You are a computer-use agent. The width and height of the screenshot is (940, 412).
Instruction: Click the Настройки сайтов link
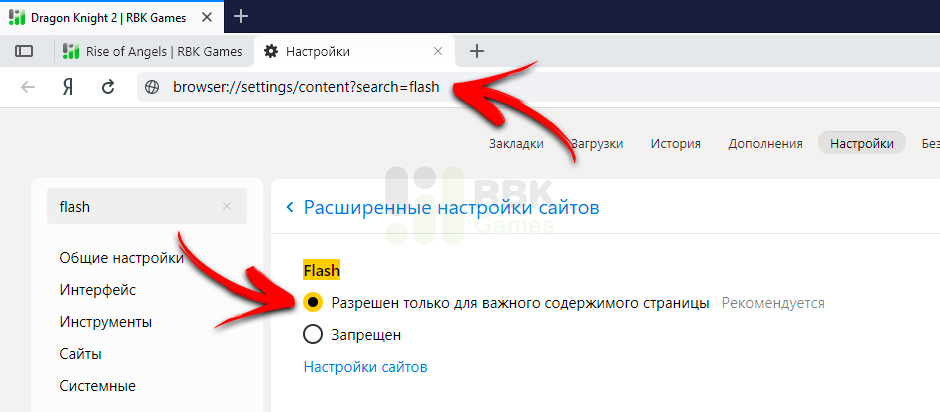coord(365,367)
